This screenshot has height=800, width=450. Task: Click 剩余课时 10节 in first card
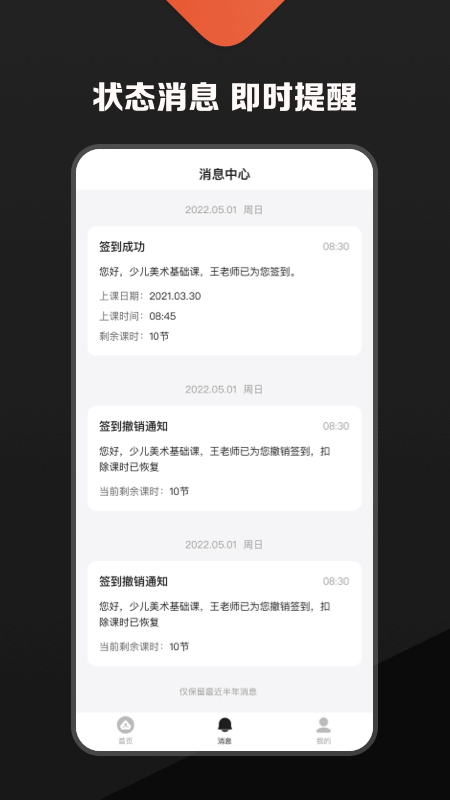(134, 336)
